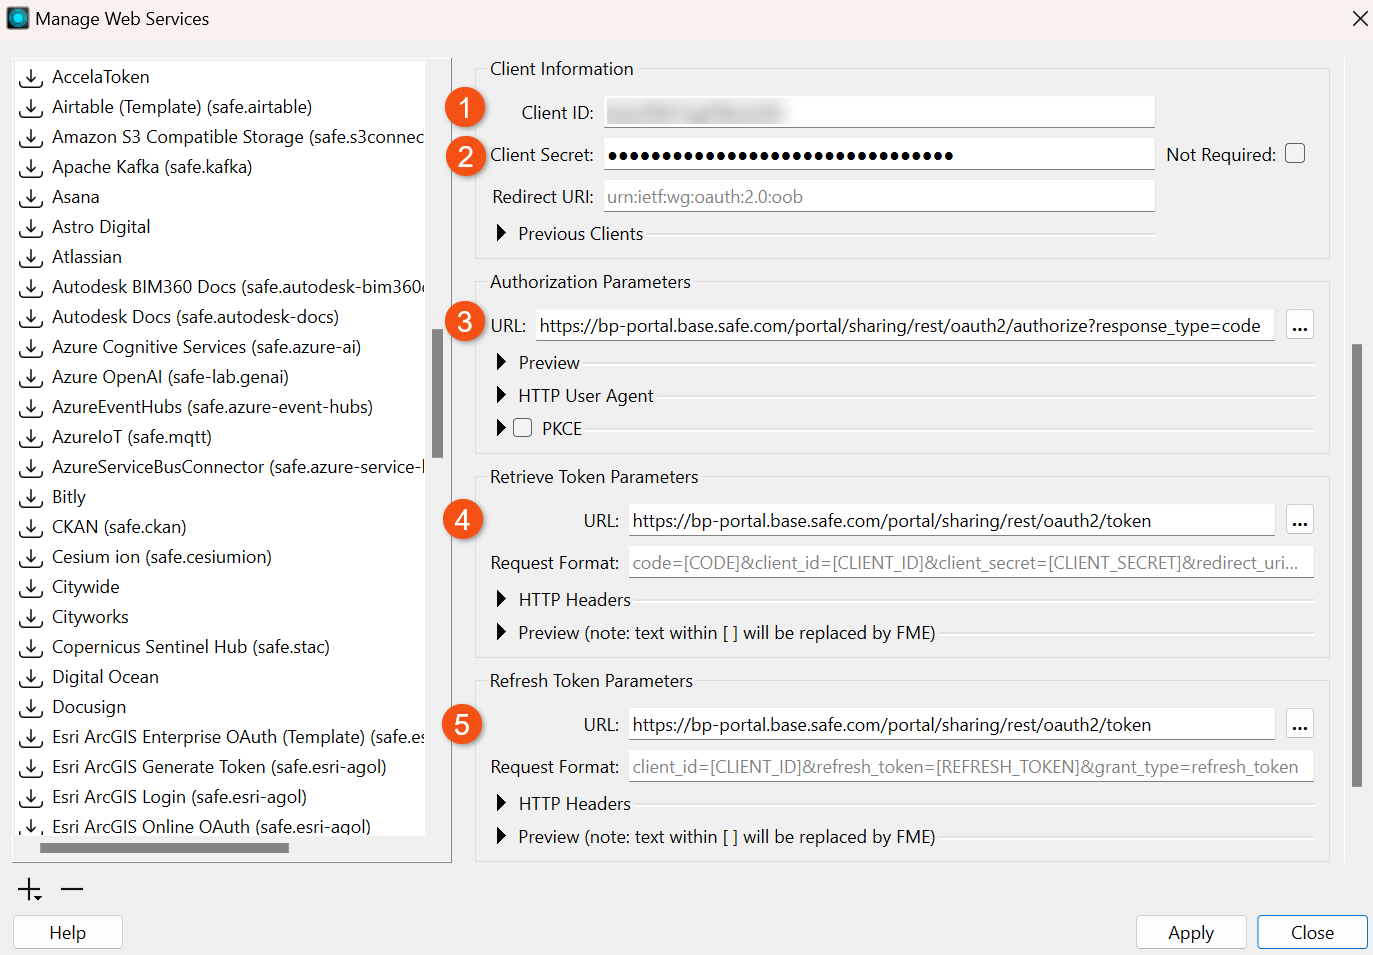Select Esri ArcGIS Enterprise OAuth (Template)

point(238,737)
